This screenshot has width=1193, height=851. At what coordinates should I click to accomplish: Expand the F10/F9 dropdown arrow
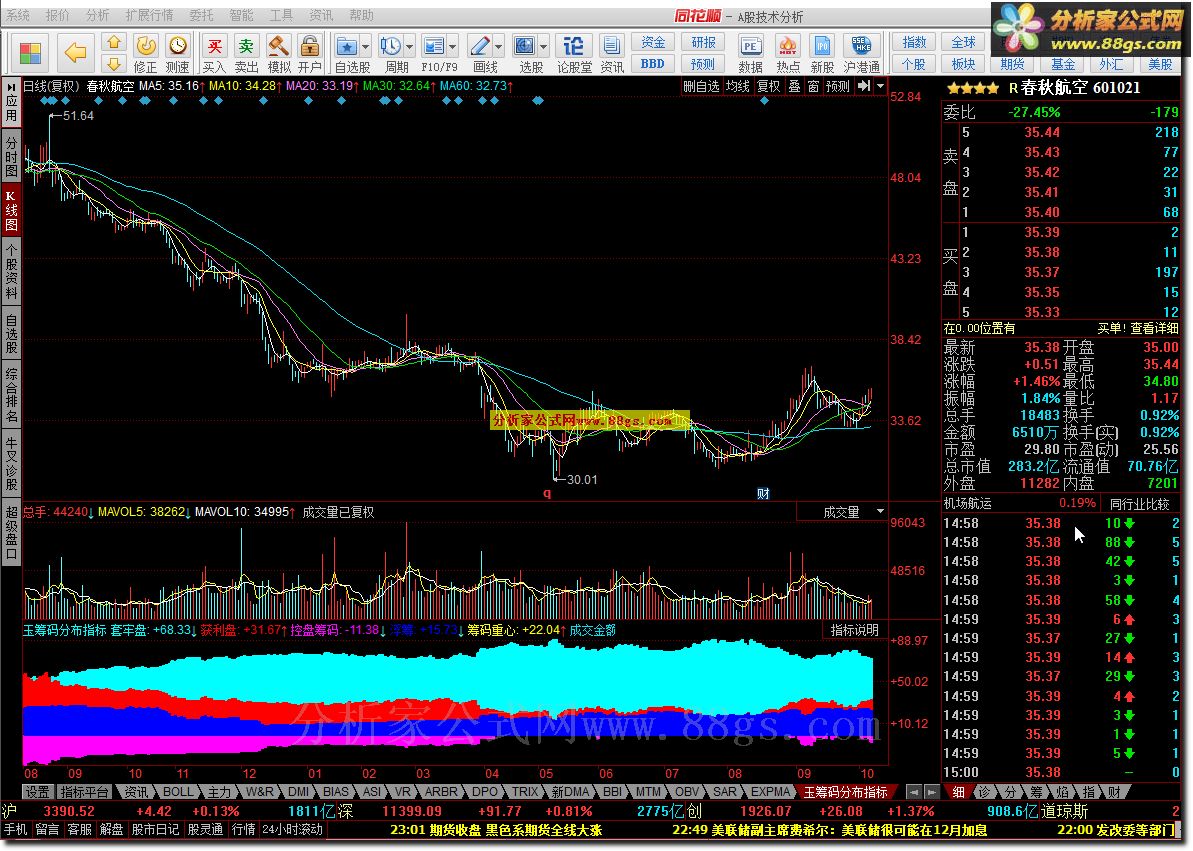[x=453, y=46]
